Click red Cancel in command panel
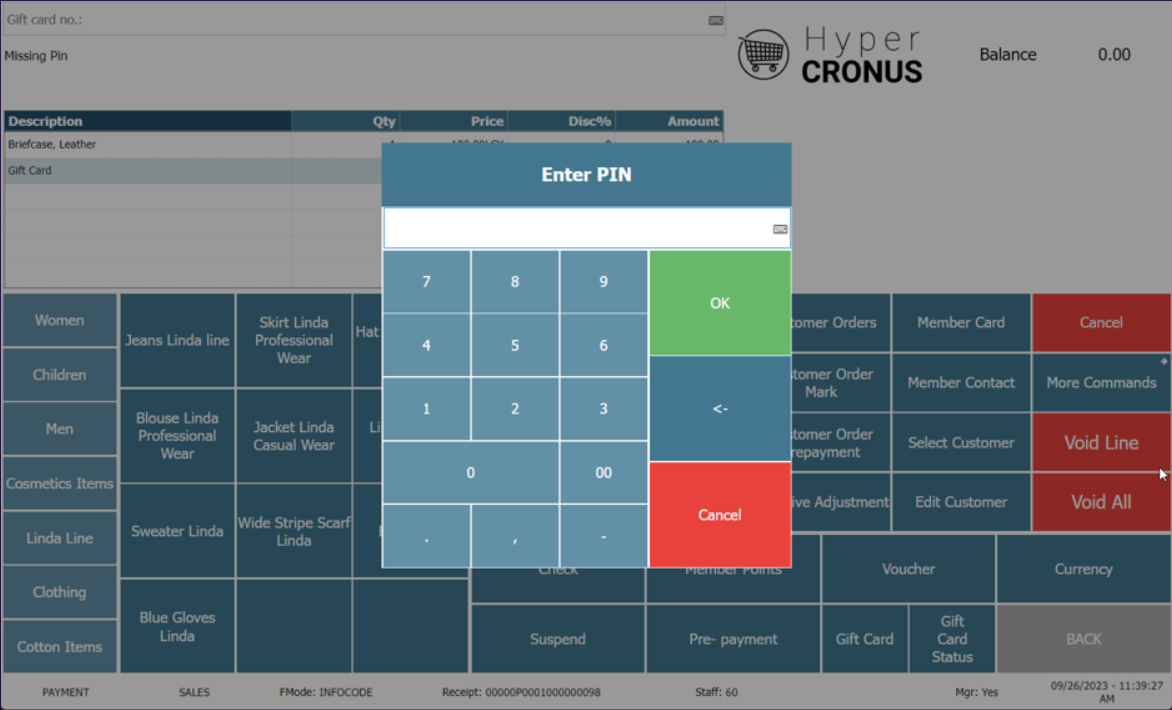This screenshot has width=1172, height=710. click(x=1101, y=322)
